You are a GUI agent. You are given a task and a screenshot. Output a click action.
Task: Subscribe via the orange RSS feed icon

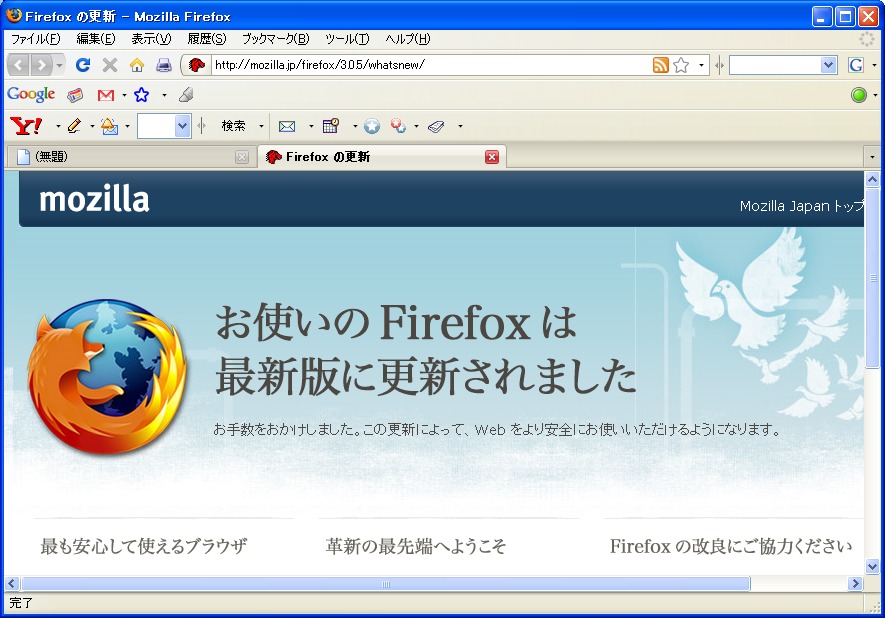660,65
